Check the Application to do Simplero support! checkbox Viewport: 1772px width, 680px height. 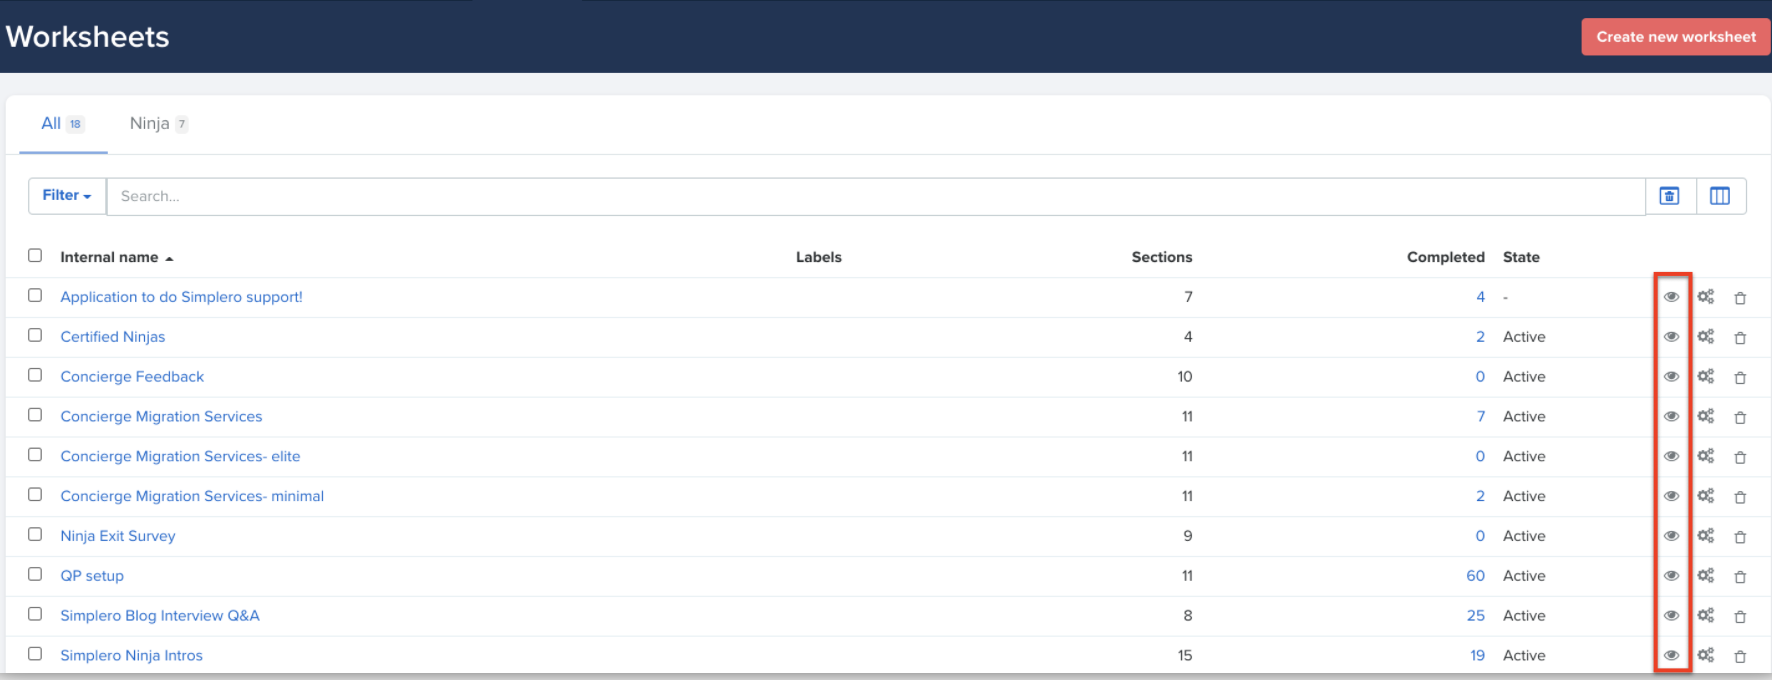pos(35,296)
